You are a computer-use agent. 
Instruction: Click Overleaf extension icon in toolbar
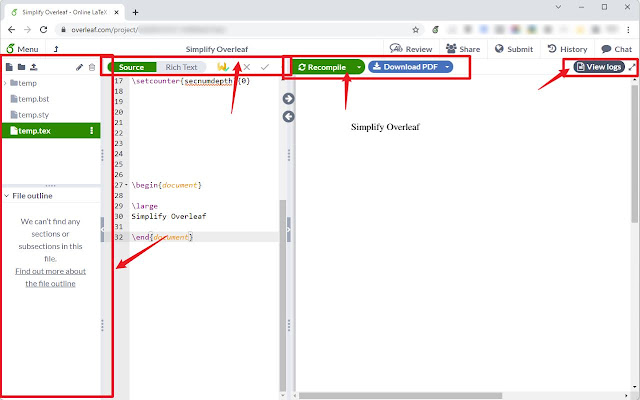436,29
